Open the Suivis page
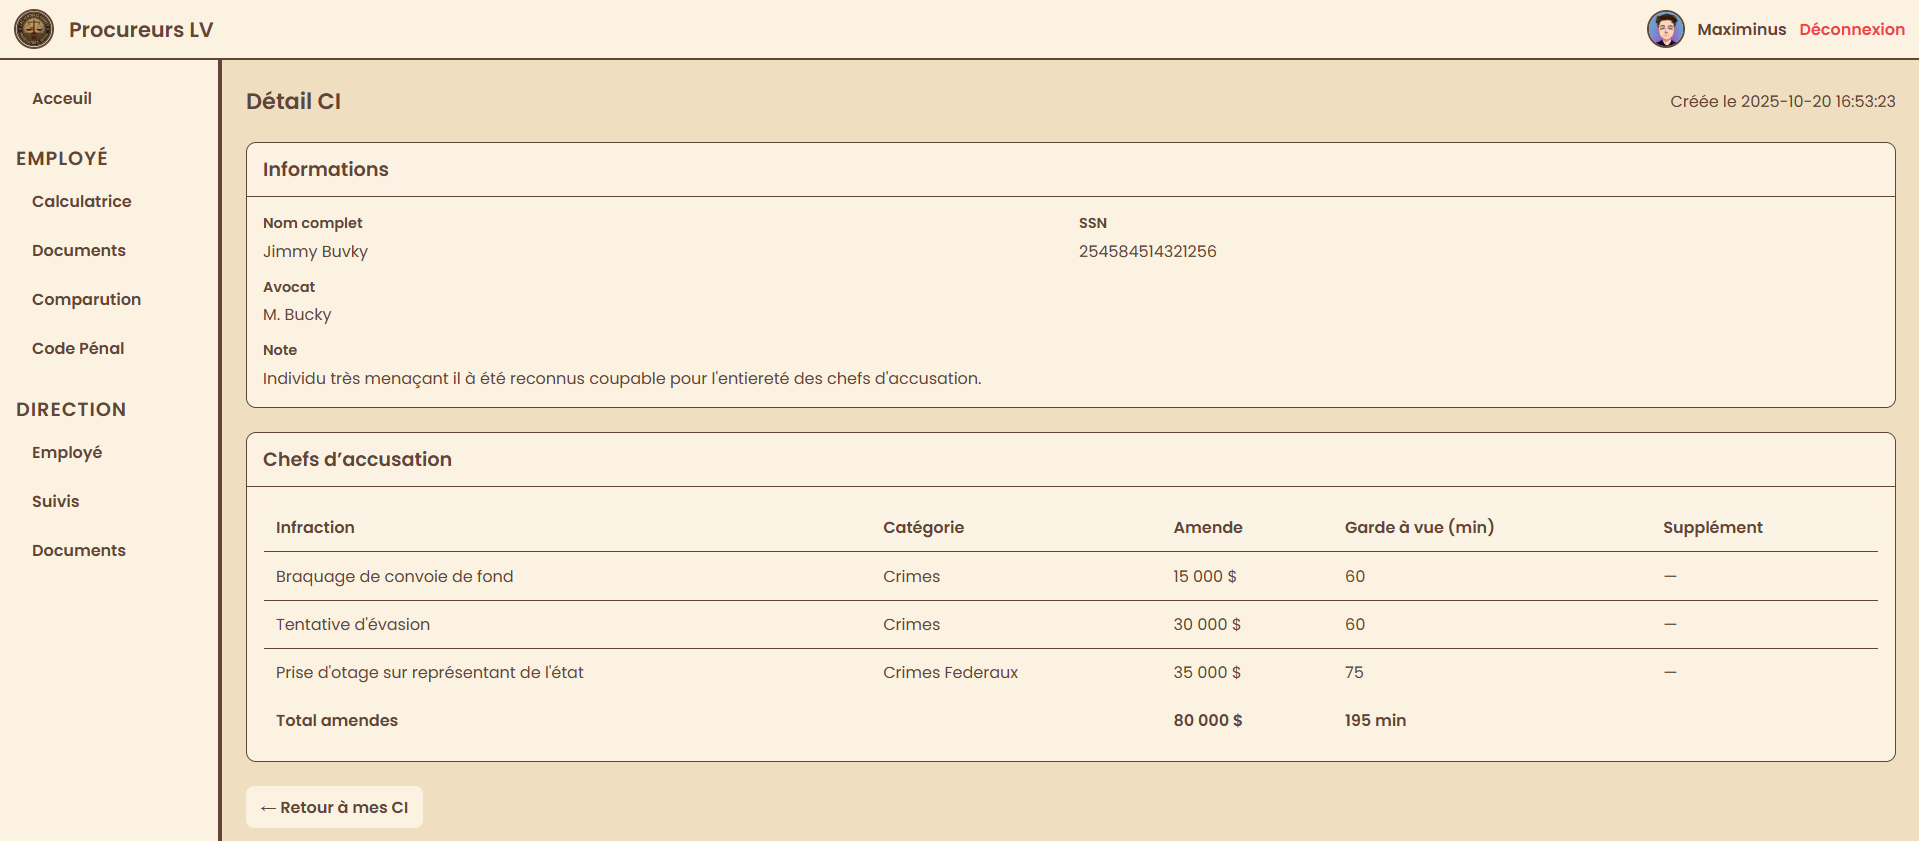Screen dimensions: 1919x841 coord(56,501)
